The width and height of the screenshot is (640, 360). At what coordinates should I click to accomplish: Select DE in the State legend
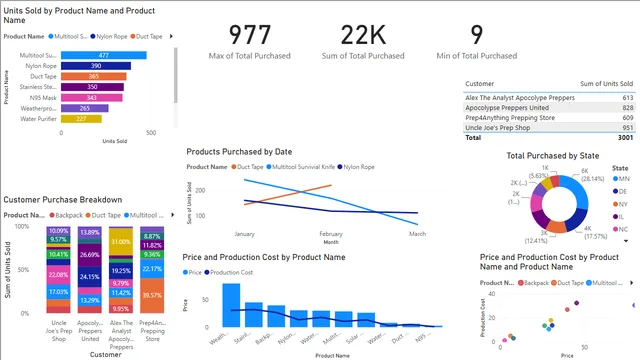click(620, 191)
